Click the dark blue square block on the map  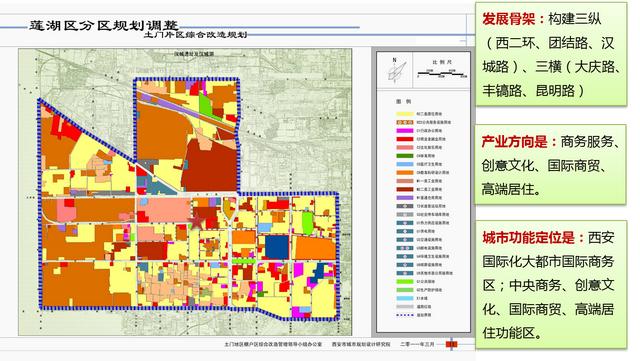point(277,247)
